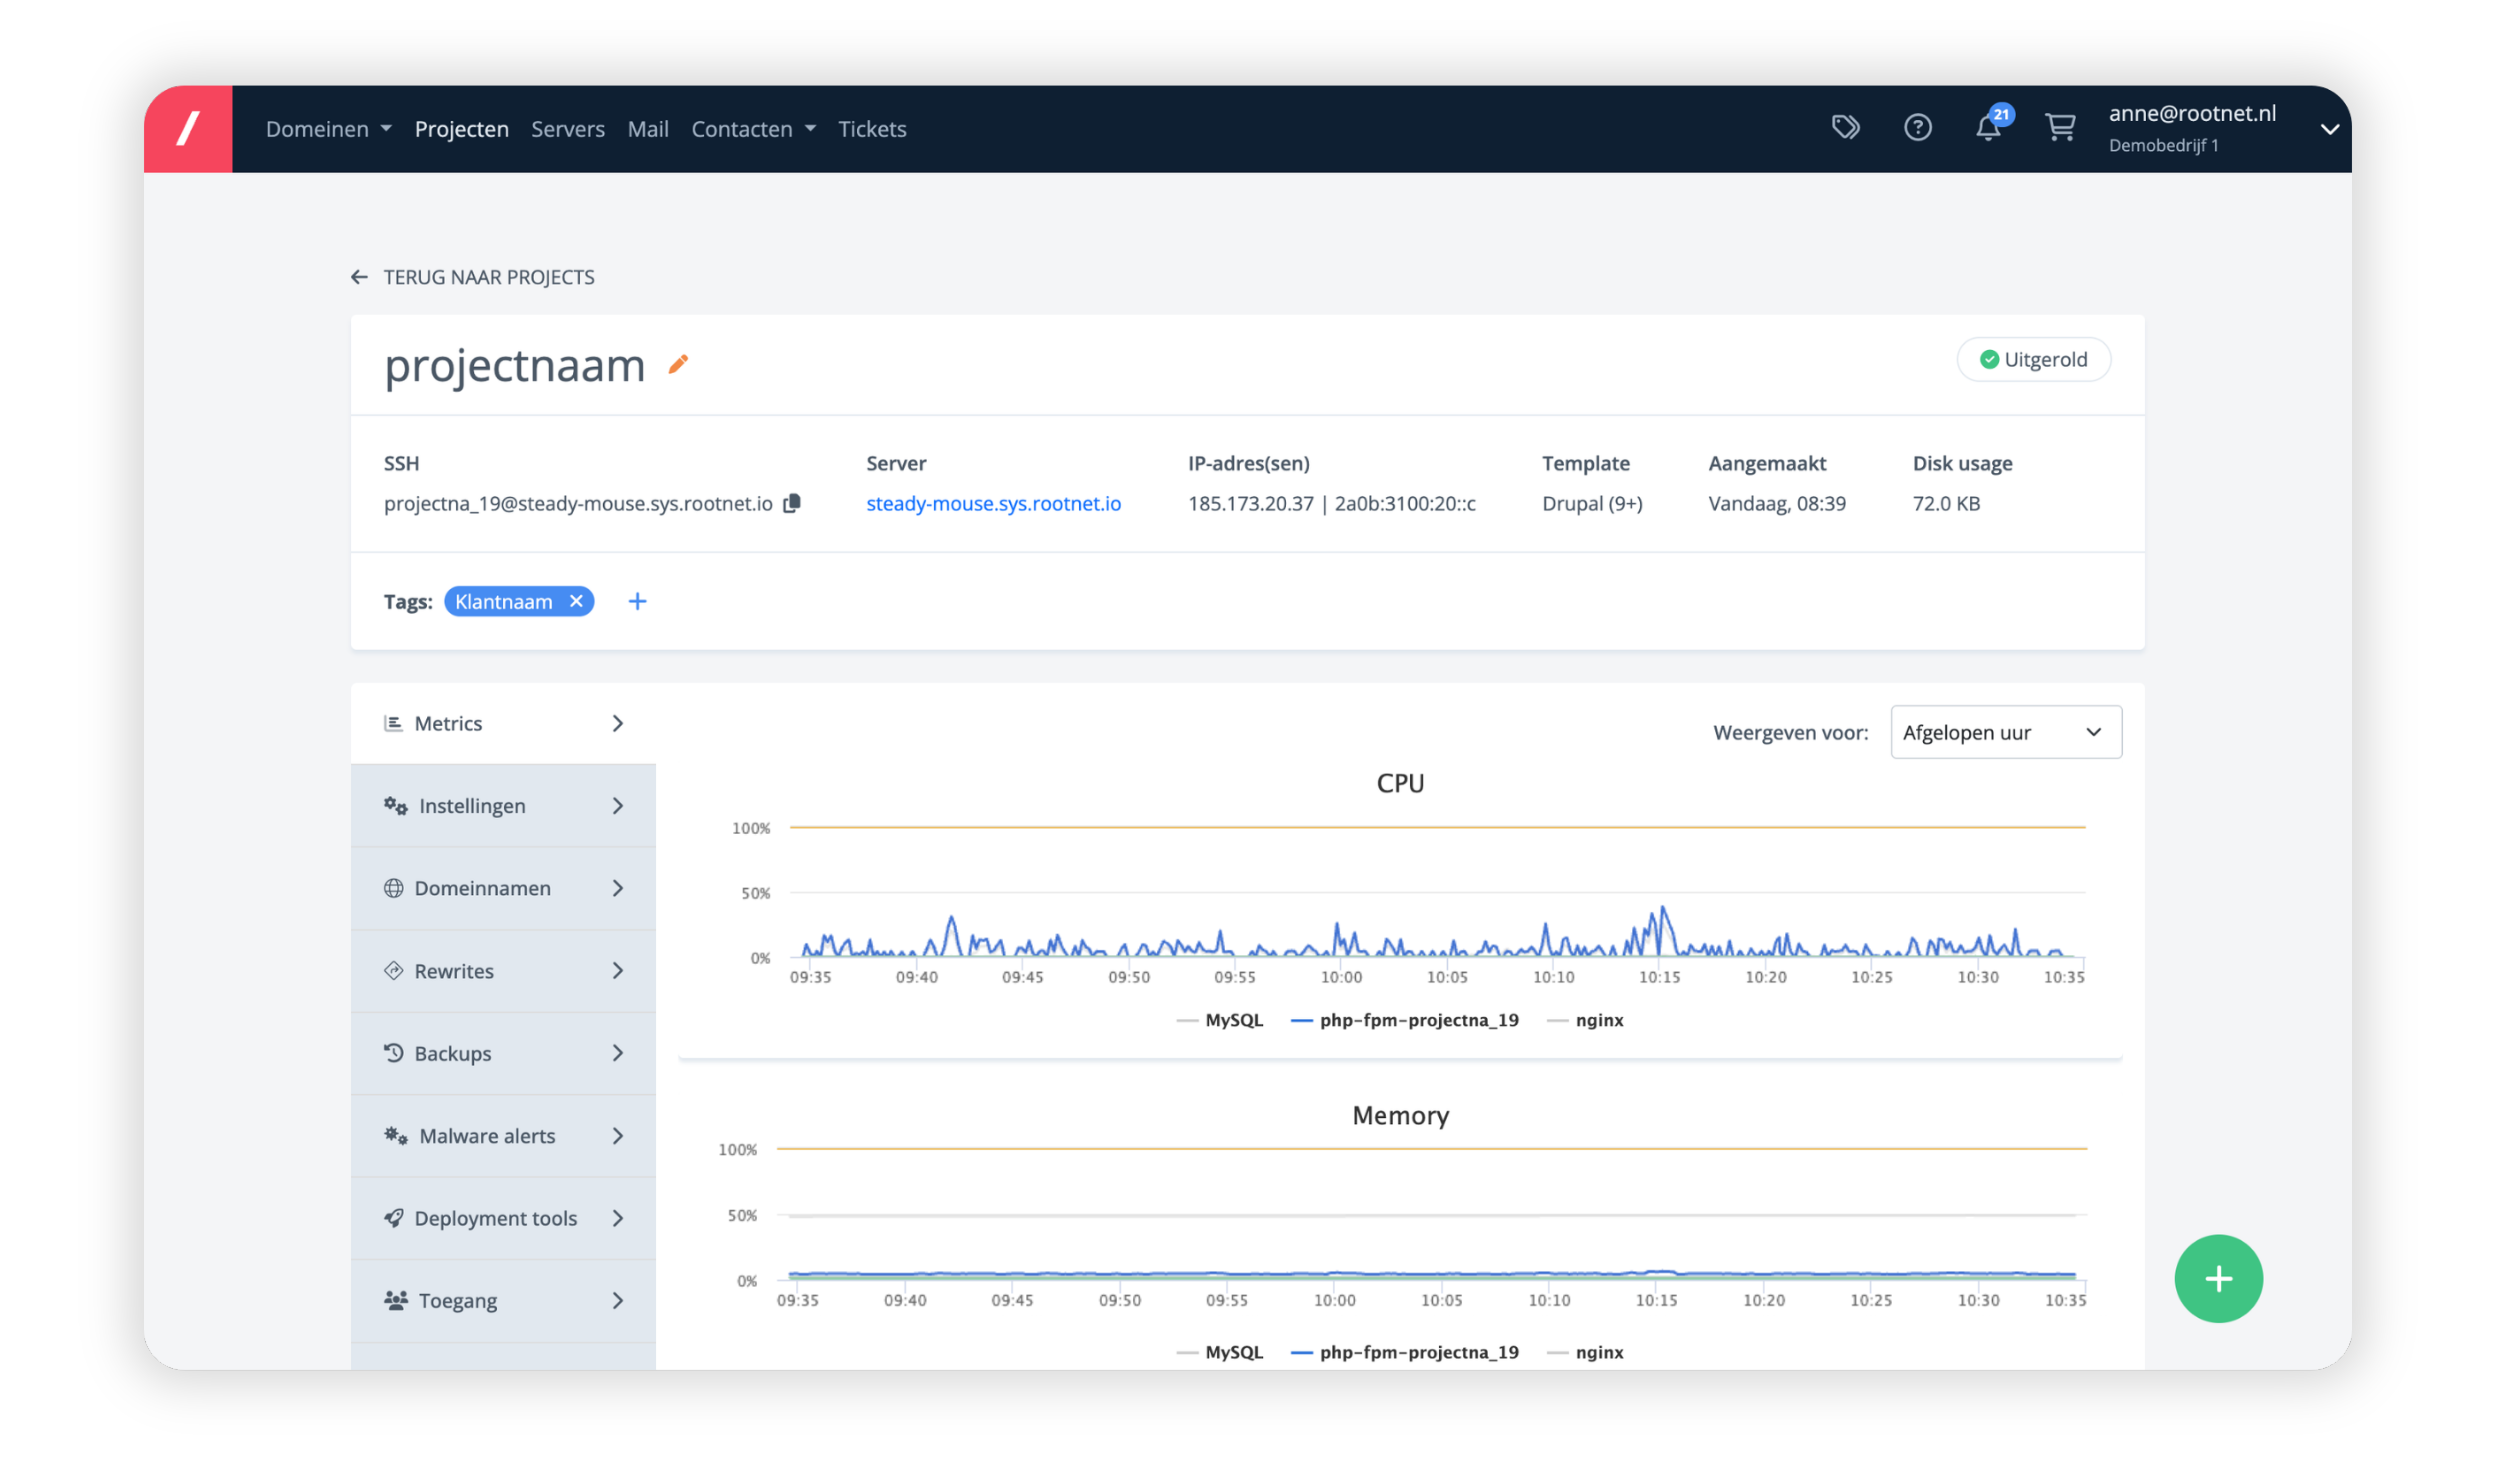Screen dimensions: 2496x1484
Task: Open the Tickets menu item
Action: coord(872,128)
